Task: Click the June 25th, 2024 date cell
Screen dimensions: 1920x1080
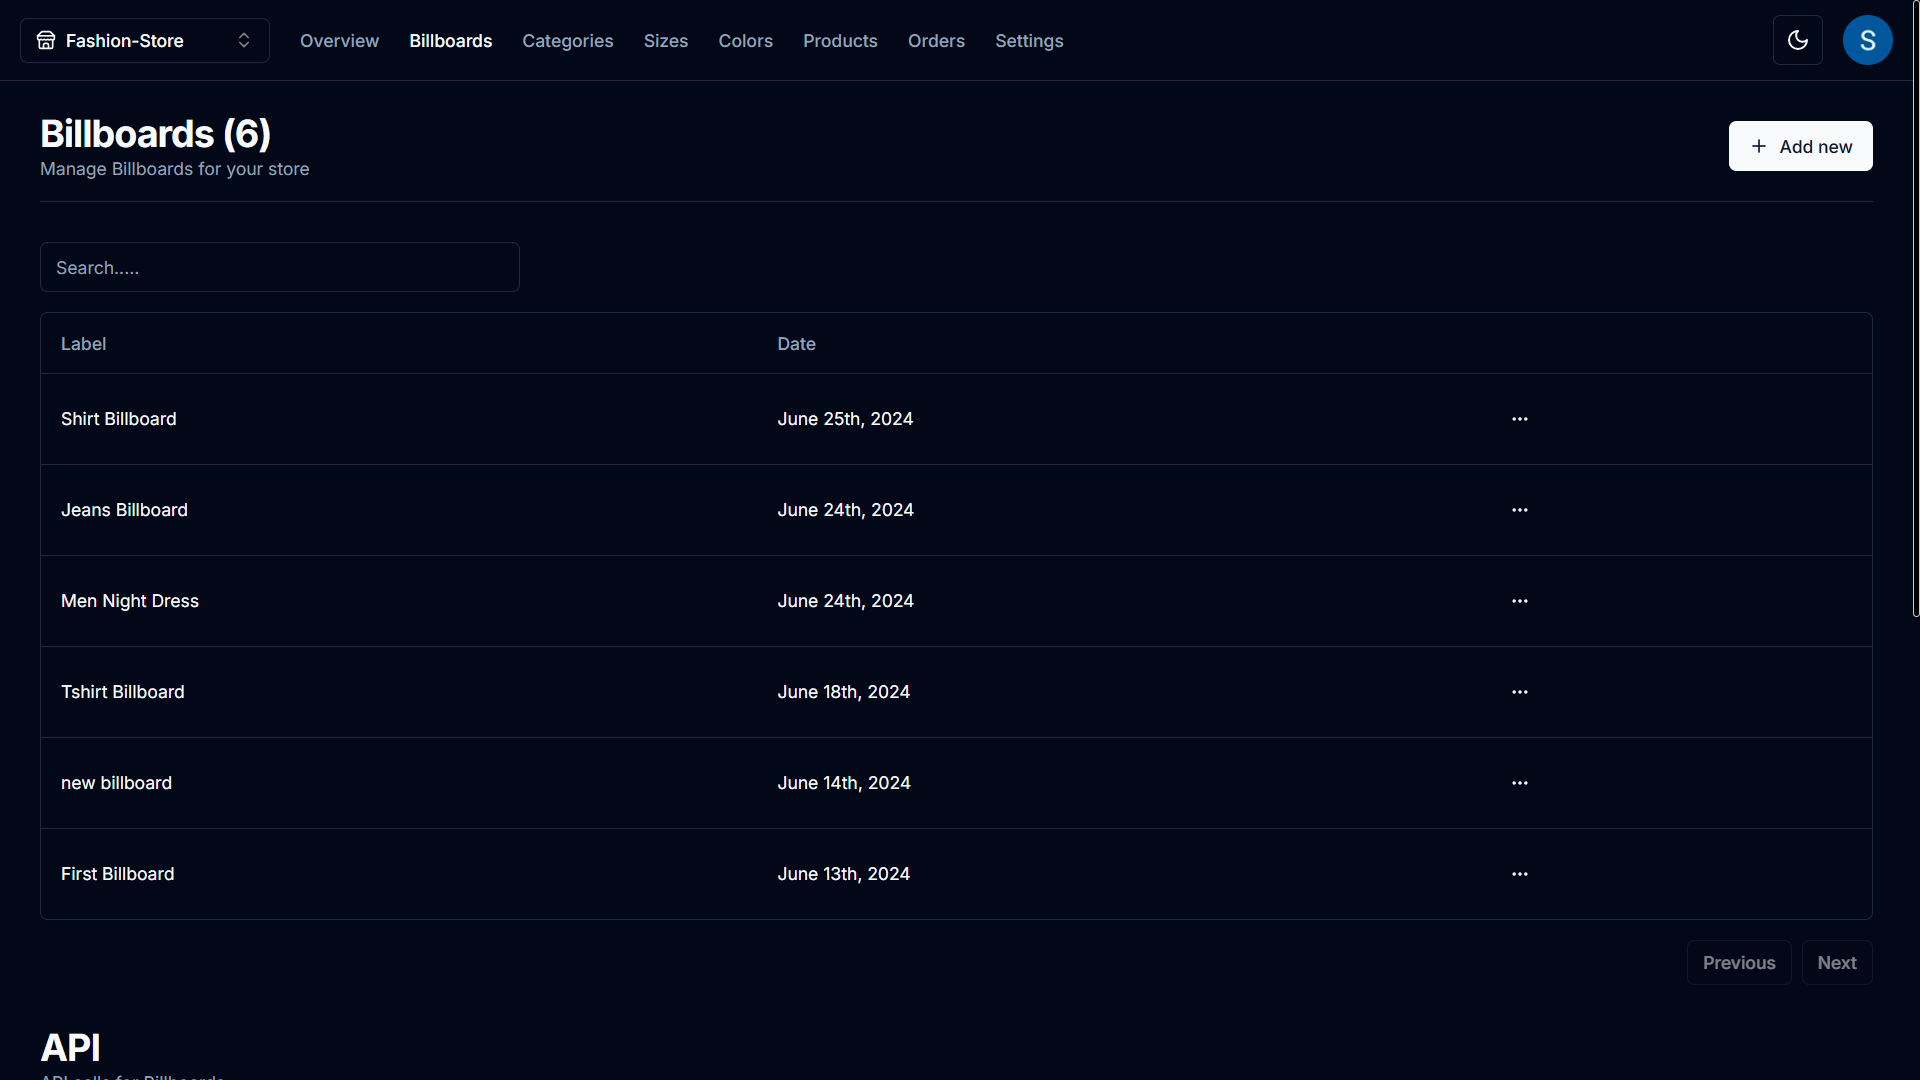Action: point(845,419)
